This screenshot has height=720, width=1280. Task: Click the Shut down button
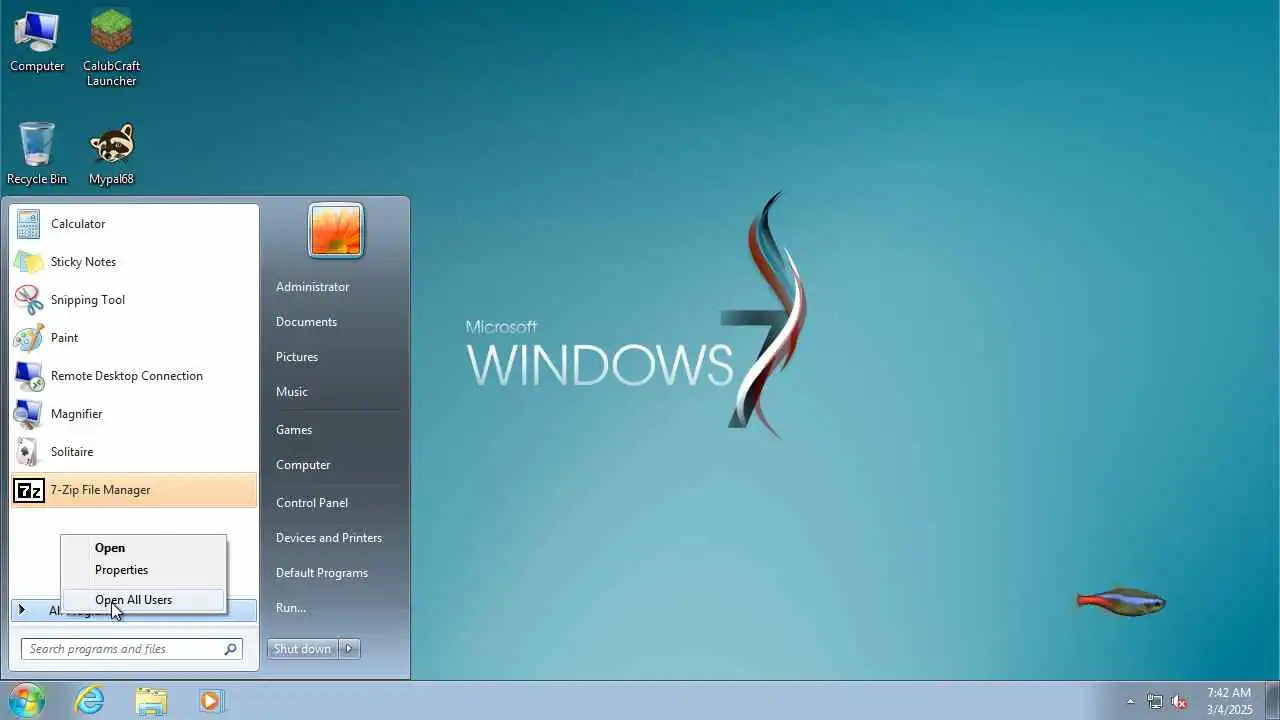coord(303,649)
